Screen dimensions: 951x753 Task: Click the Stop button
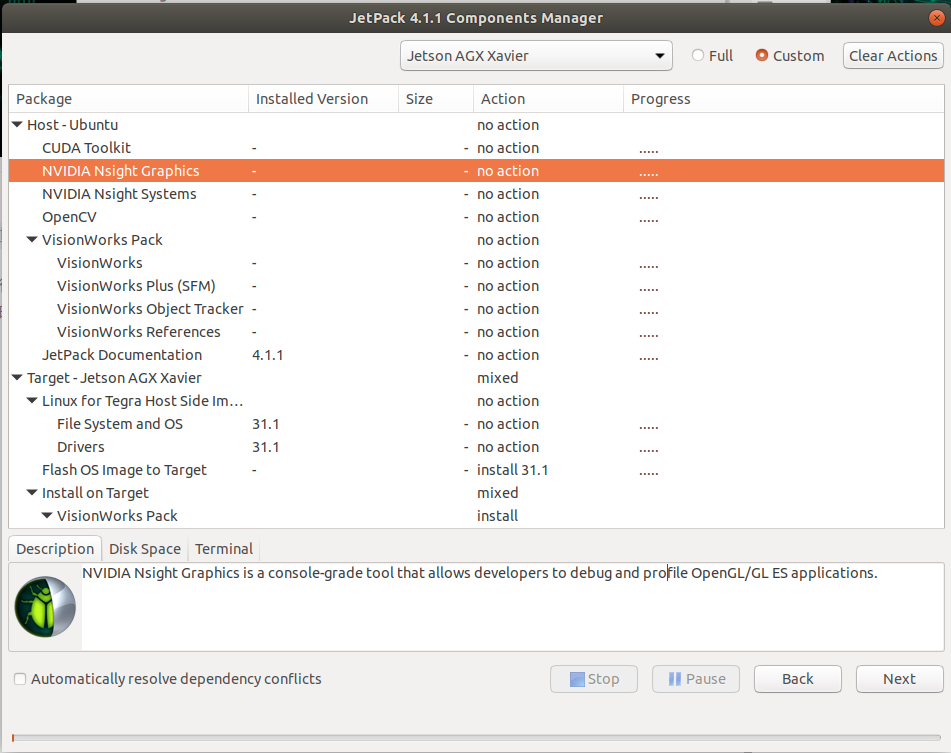[x=594, y=679]
